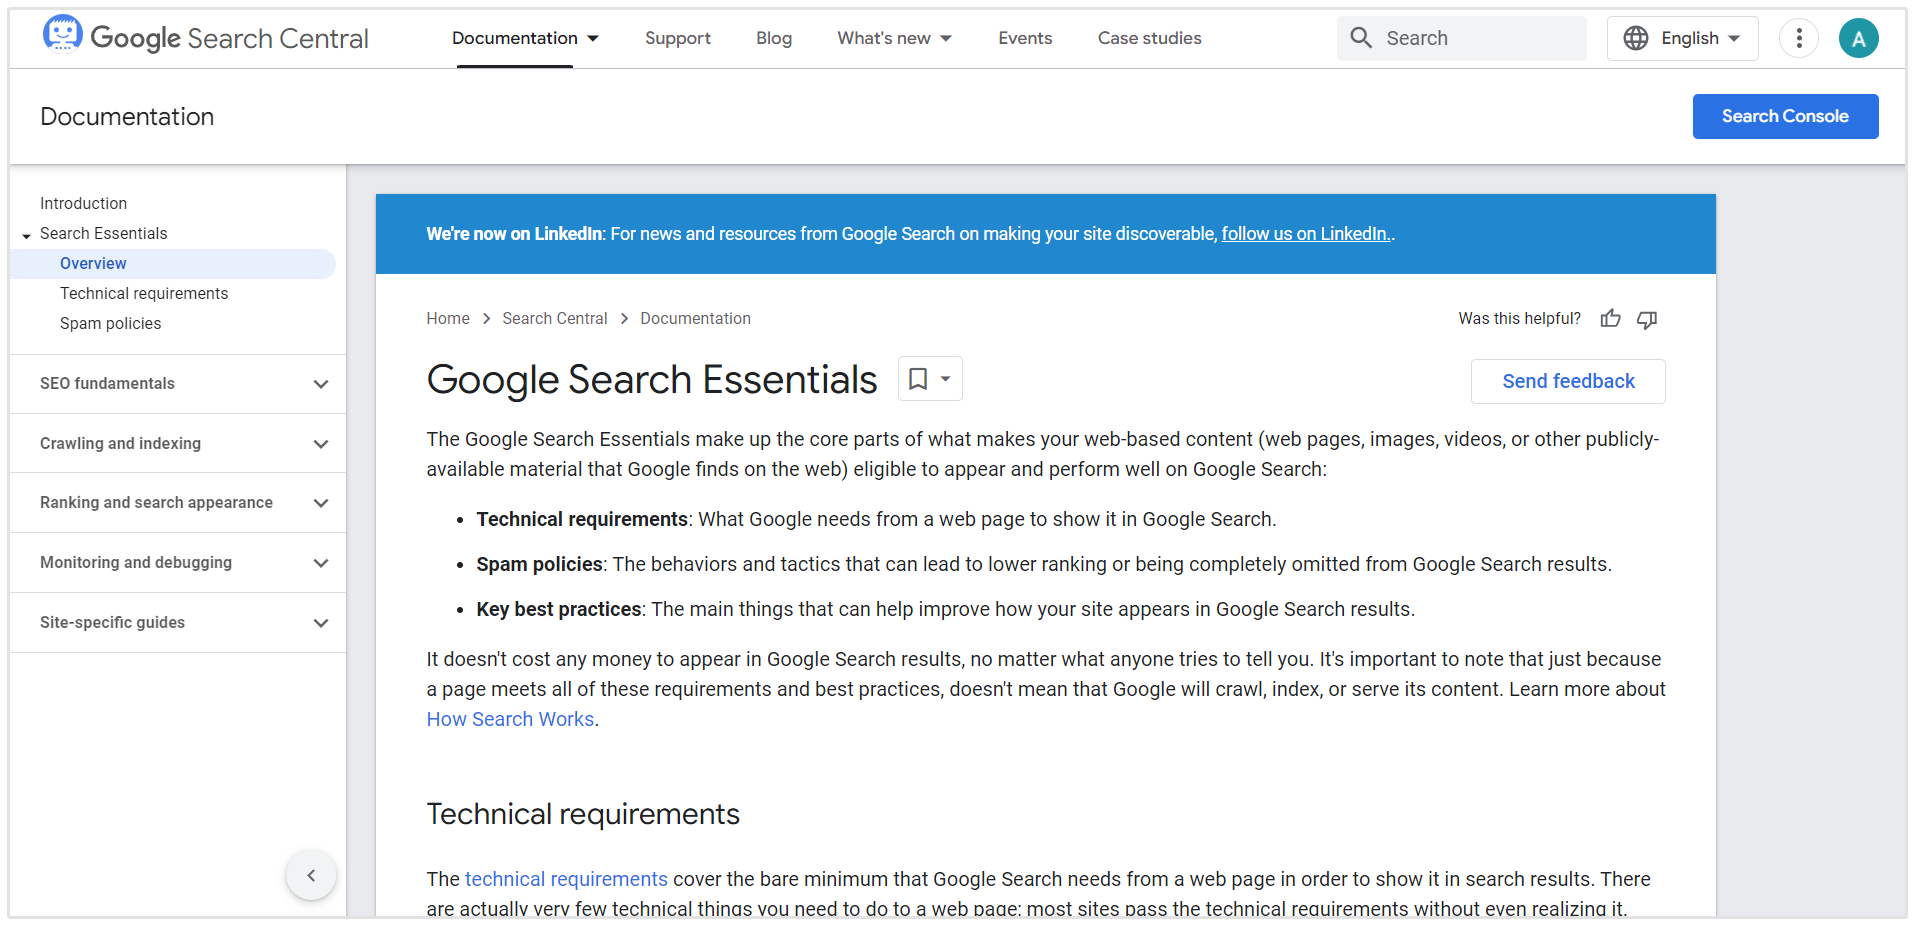Open the three-dot more options menu
Viewport: 1915px width, 926px height.
(x=1798, y=38)
